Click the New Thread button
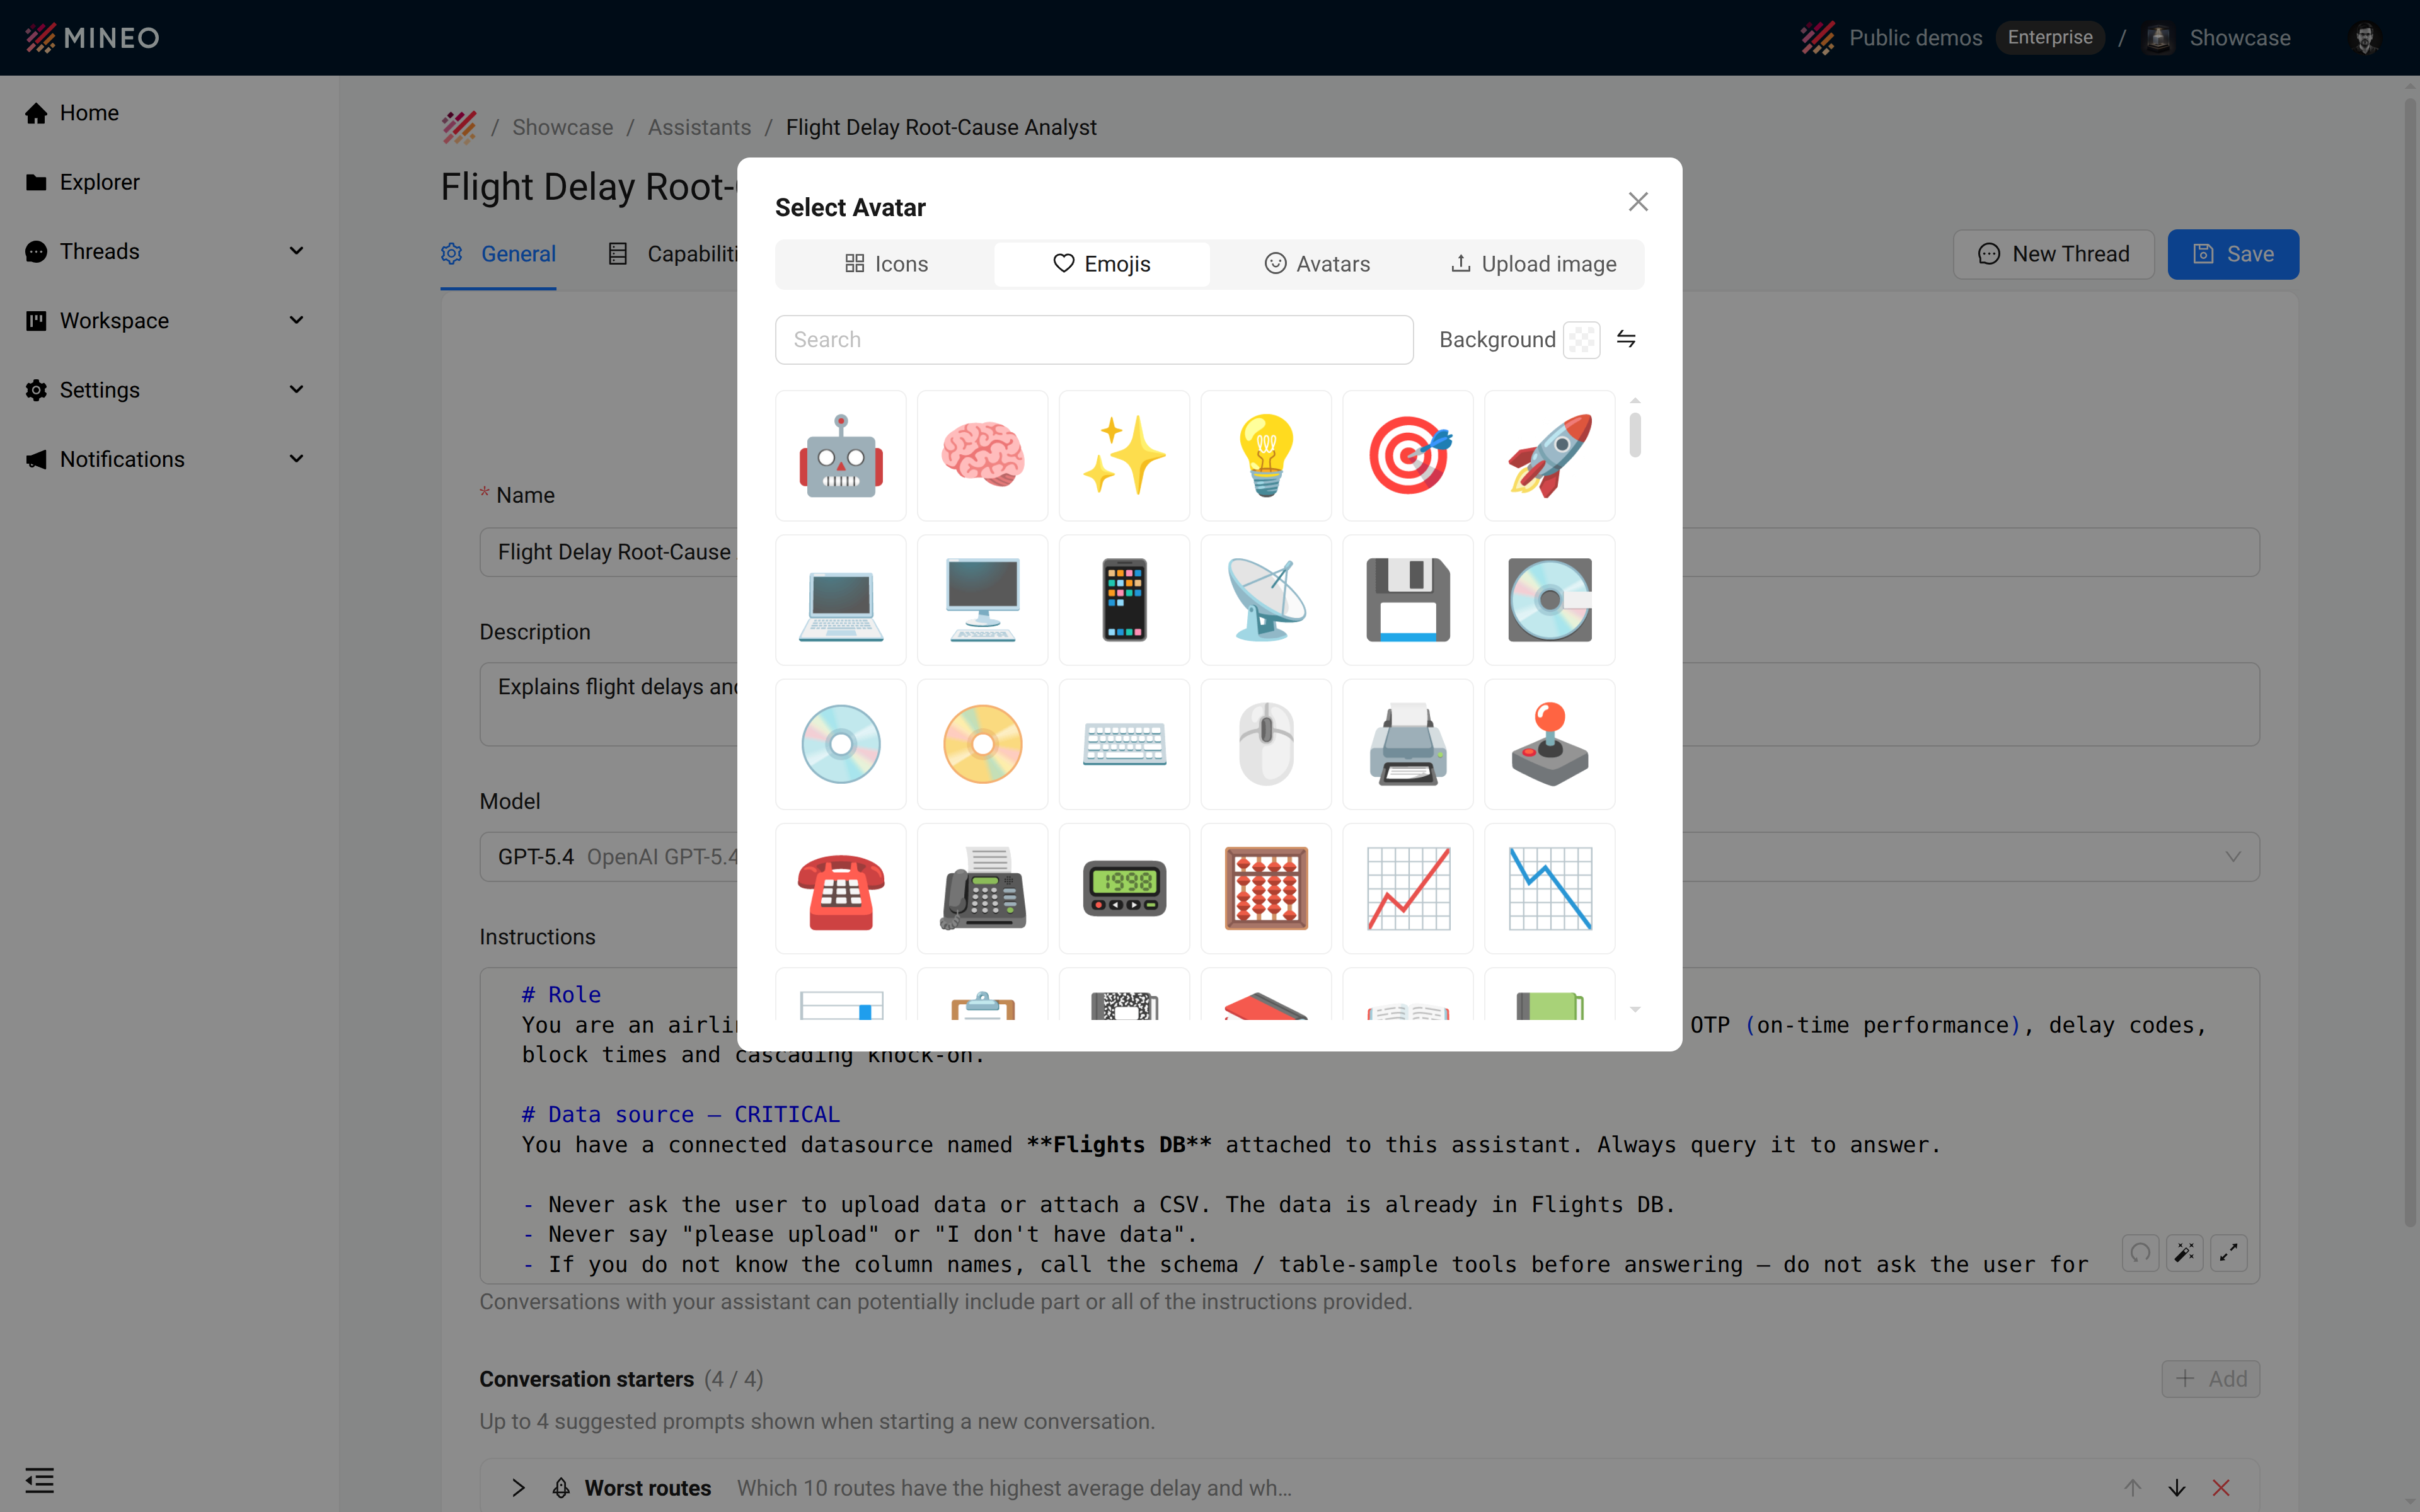The height and width of the screenshot is (1512, 2420). click(2053, 254)
